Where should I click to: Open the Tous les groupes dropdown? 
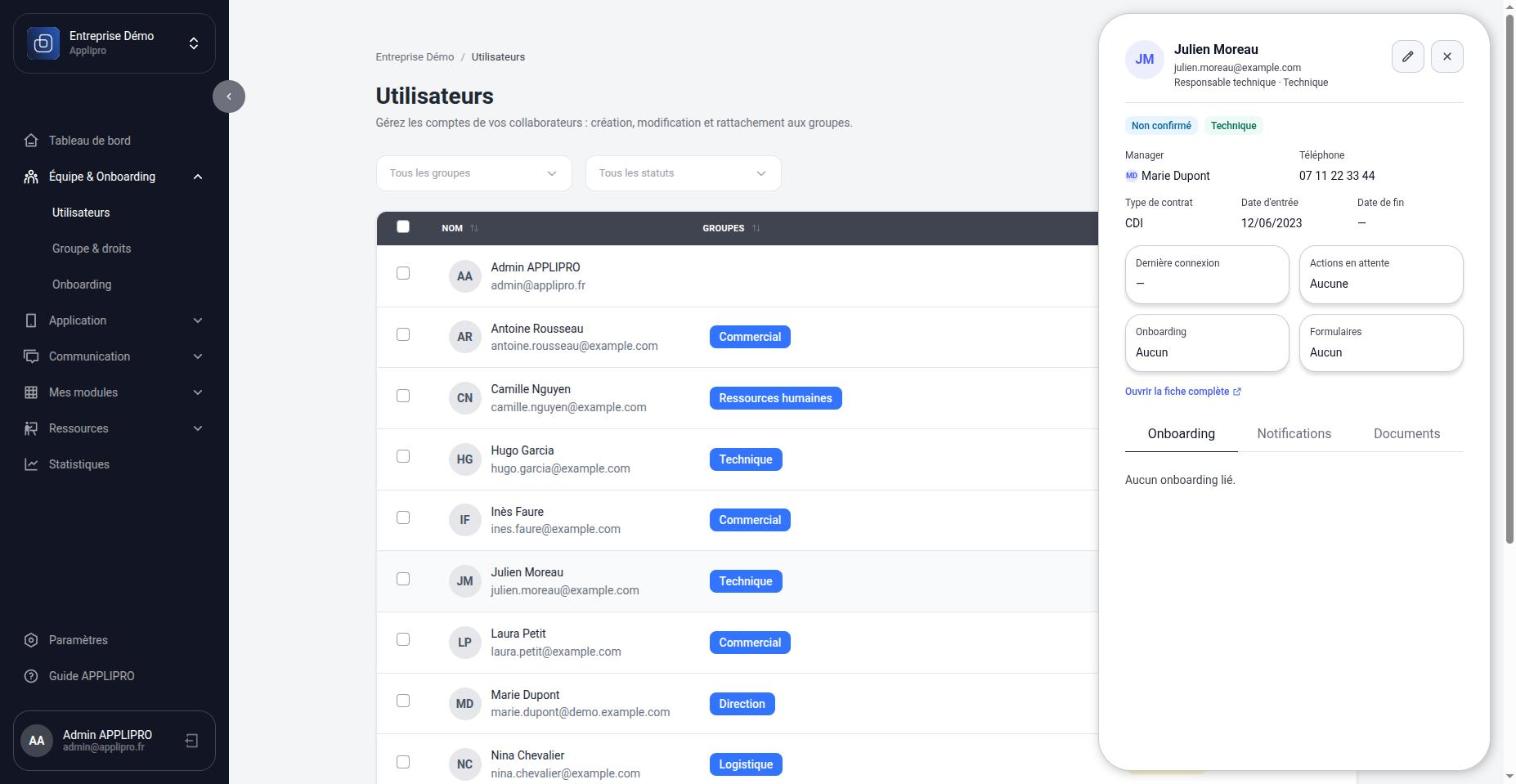pos(474,174)
